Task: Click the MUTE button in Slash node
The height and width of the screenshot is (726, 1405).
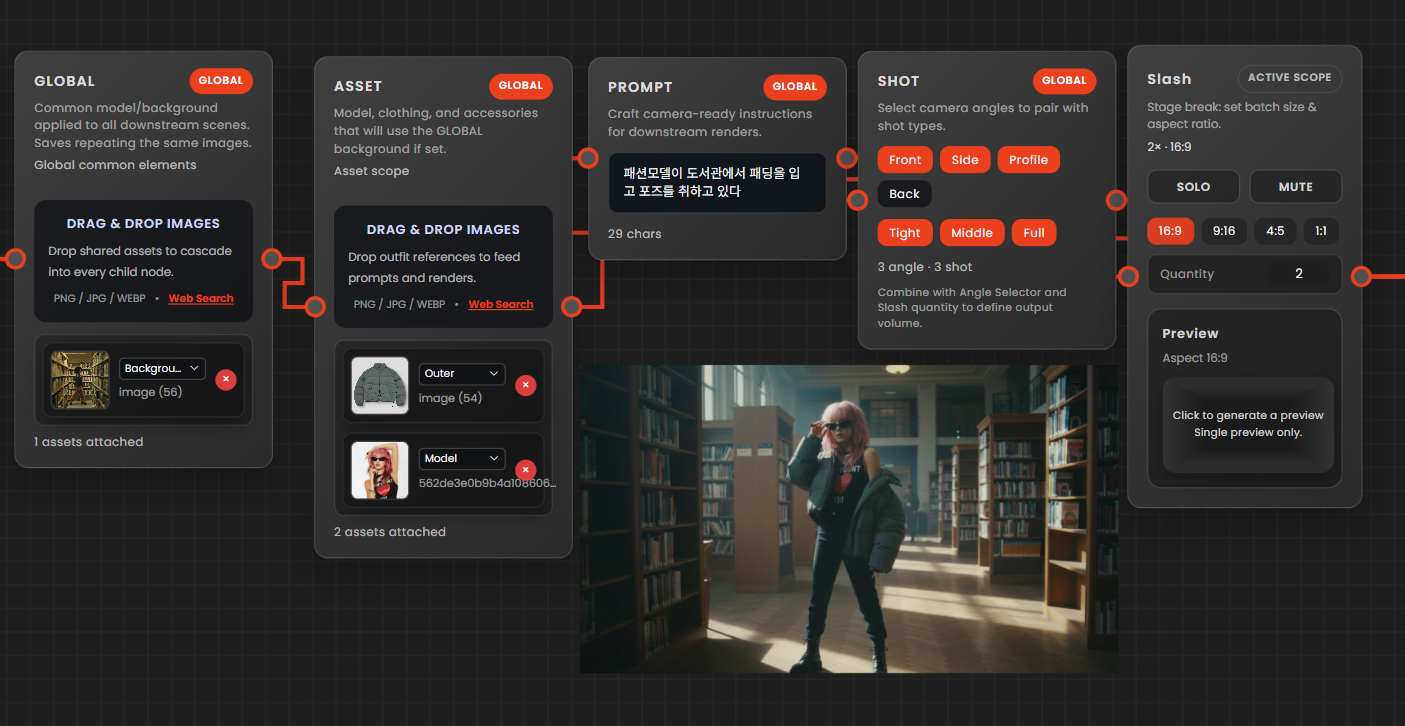Action: [x=1295, y=187]
